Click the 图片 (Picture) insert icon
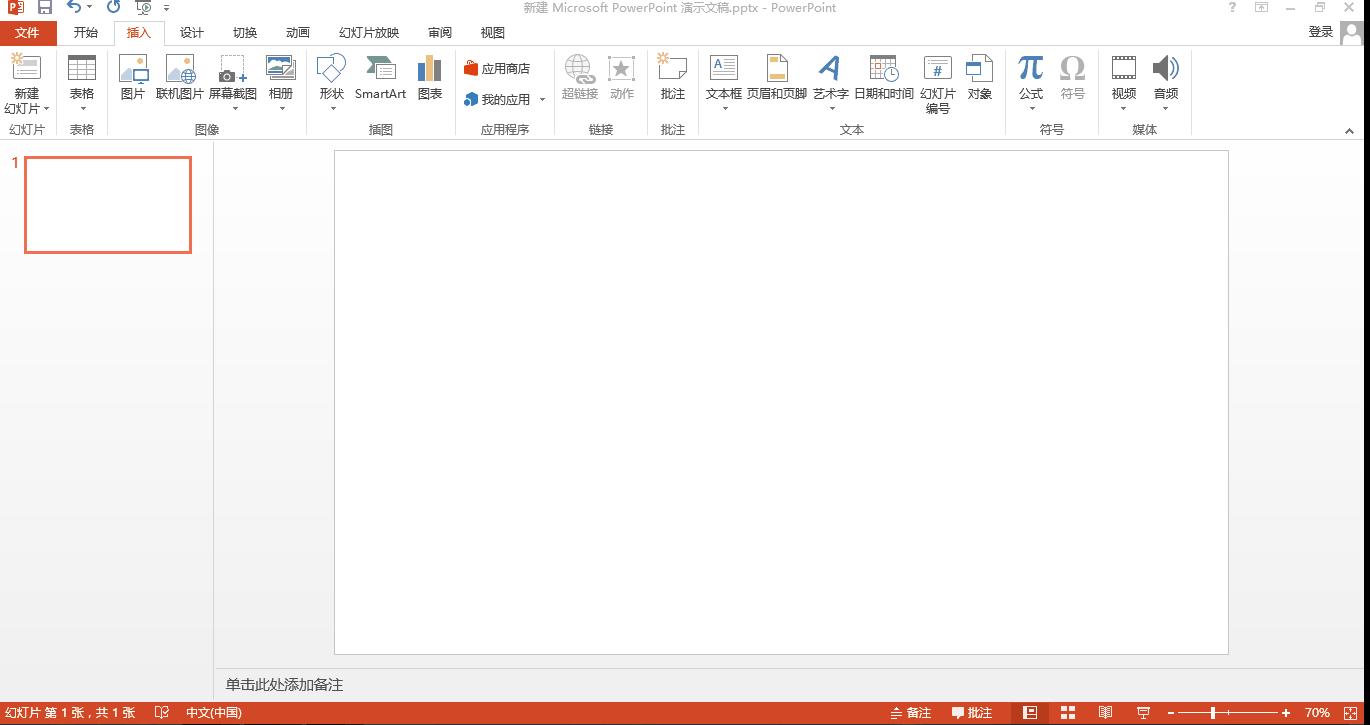Image resolution: width=1370 pixels, height=725 pixels. pyautogui.click(x=133, y=77)
